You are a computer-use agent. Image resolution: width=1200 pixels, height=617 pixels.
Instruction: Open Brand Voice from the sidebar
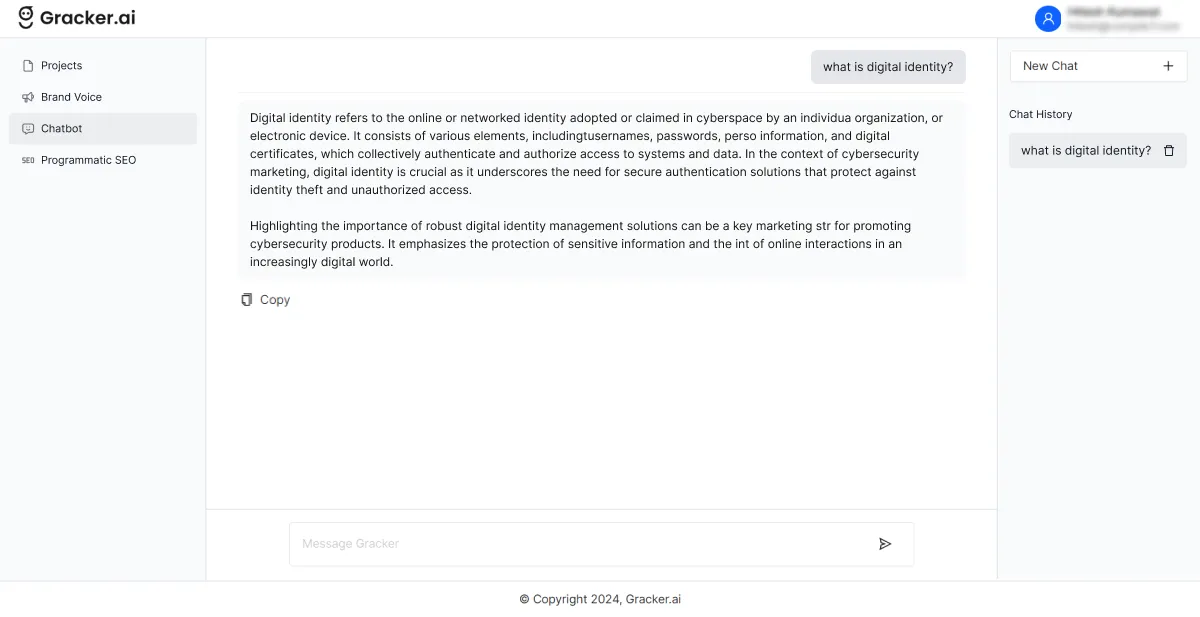(x=70, y=97)
